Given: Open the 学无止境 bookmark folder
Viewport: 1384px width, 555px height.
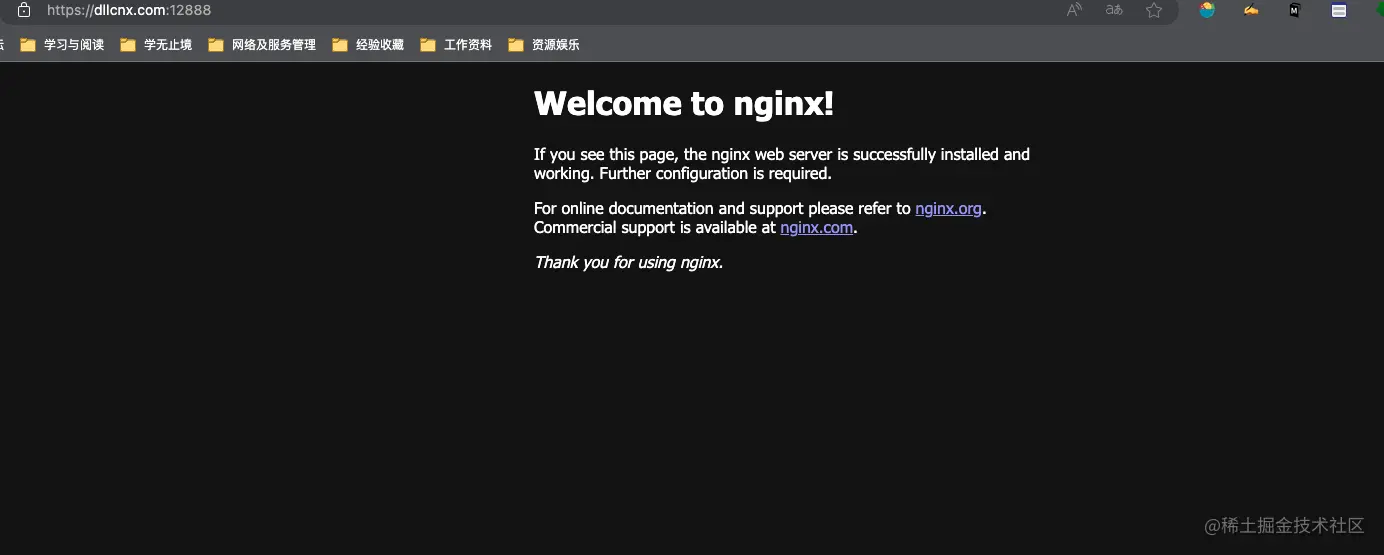Looking at the screenshot, I should pos(156,45).
